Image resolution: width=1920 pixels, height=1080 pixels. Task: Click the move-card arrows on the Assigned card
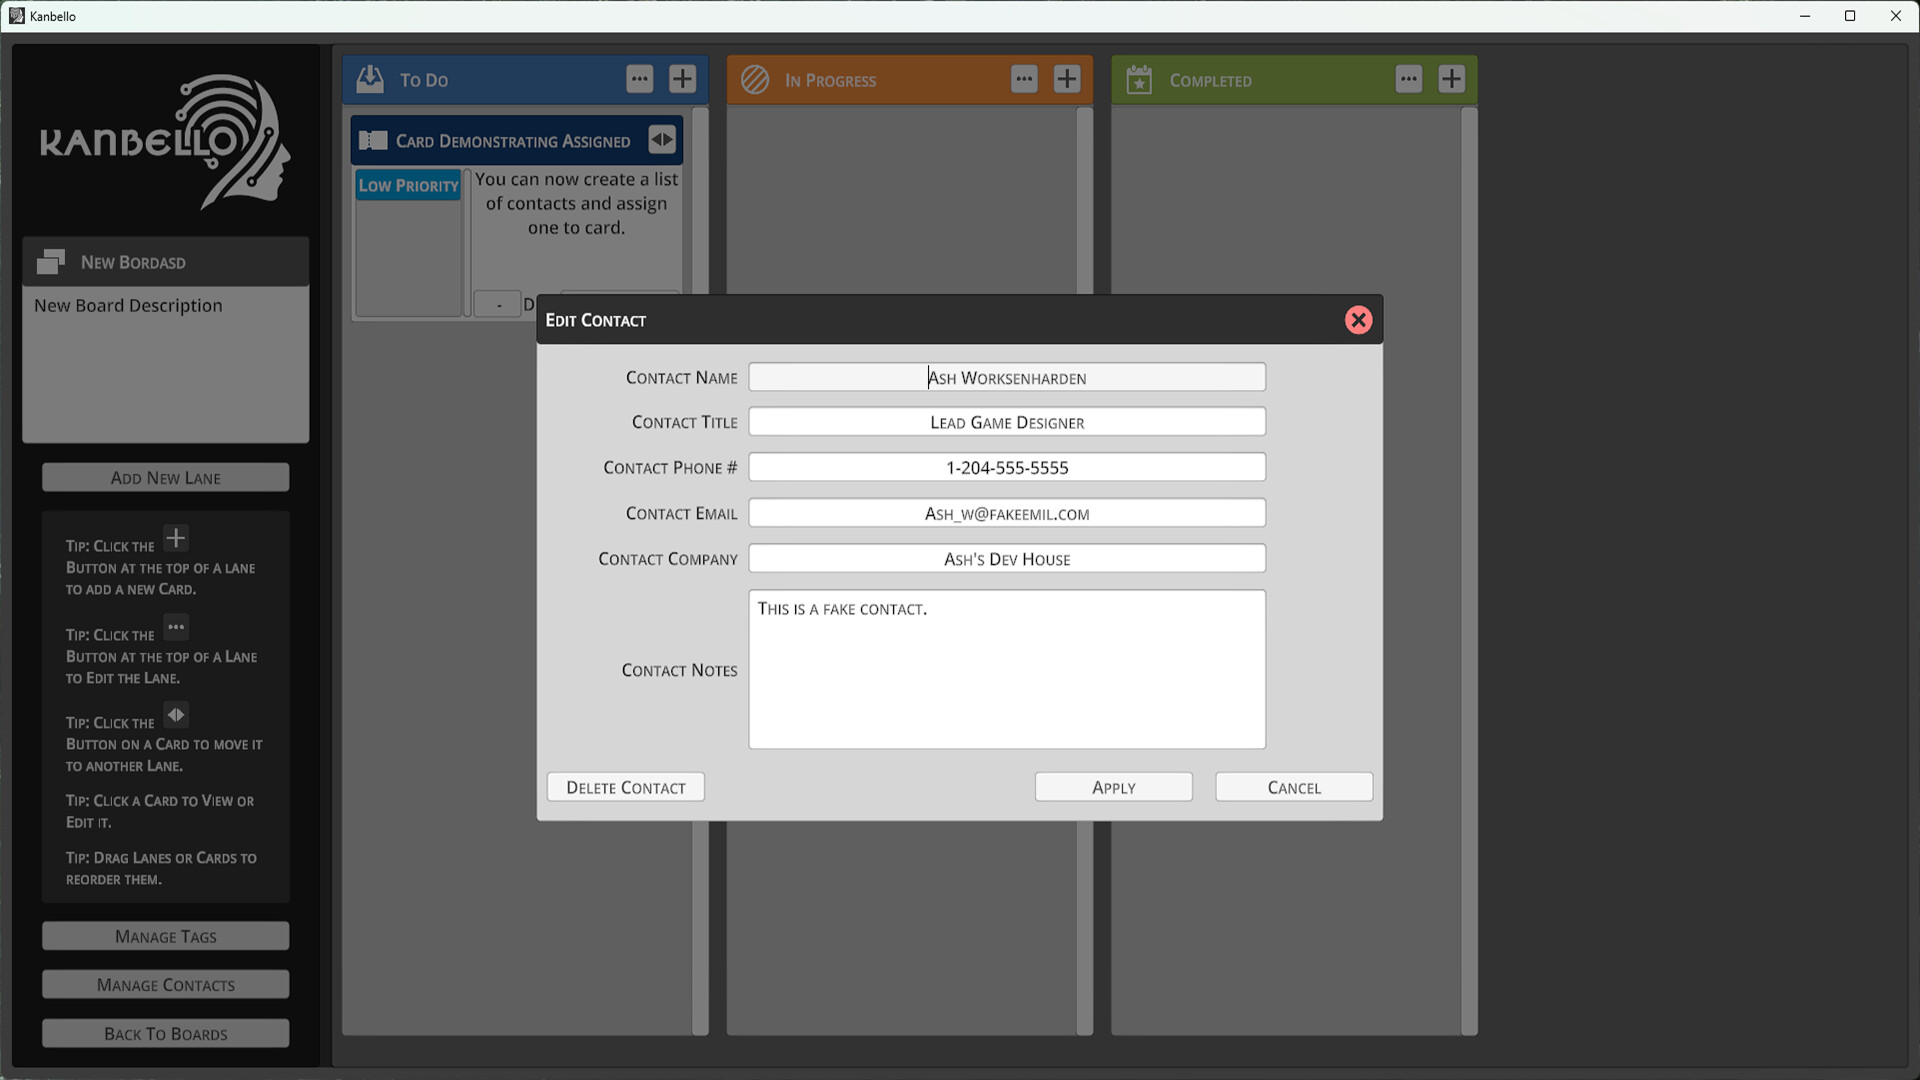(x=662, y=140)
